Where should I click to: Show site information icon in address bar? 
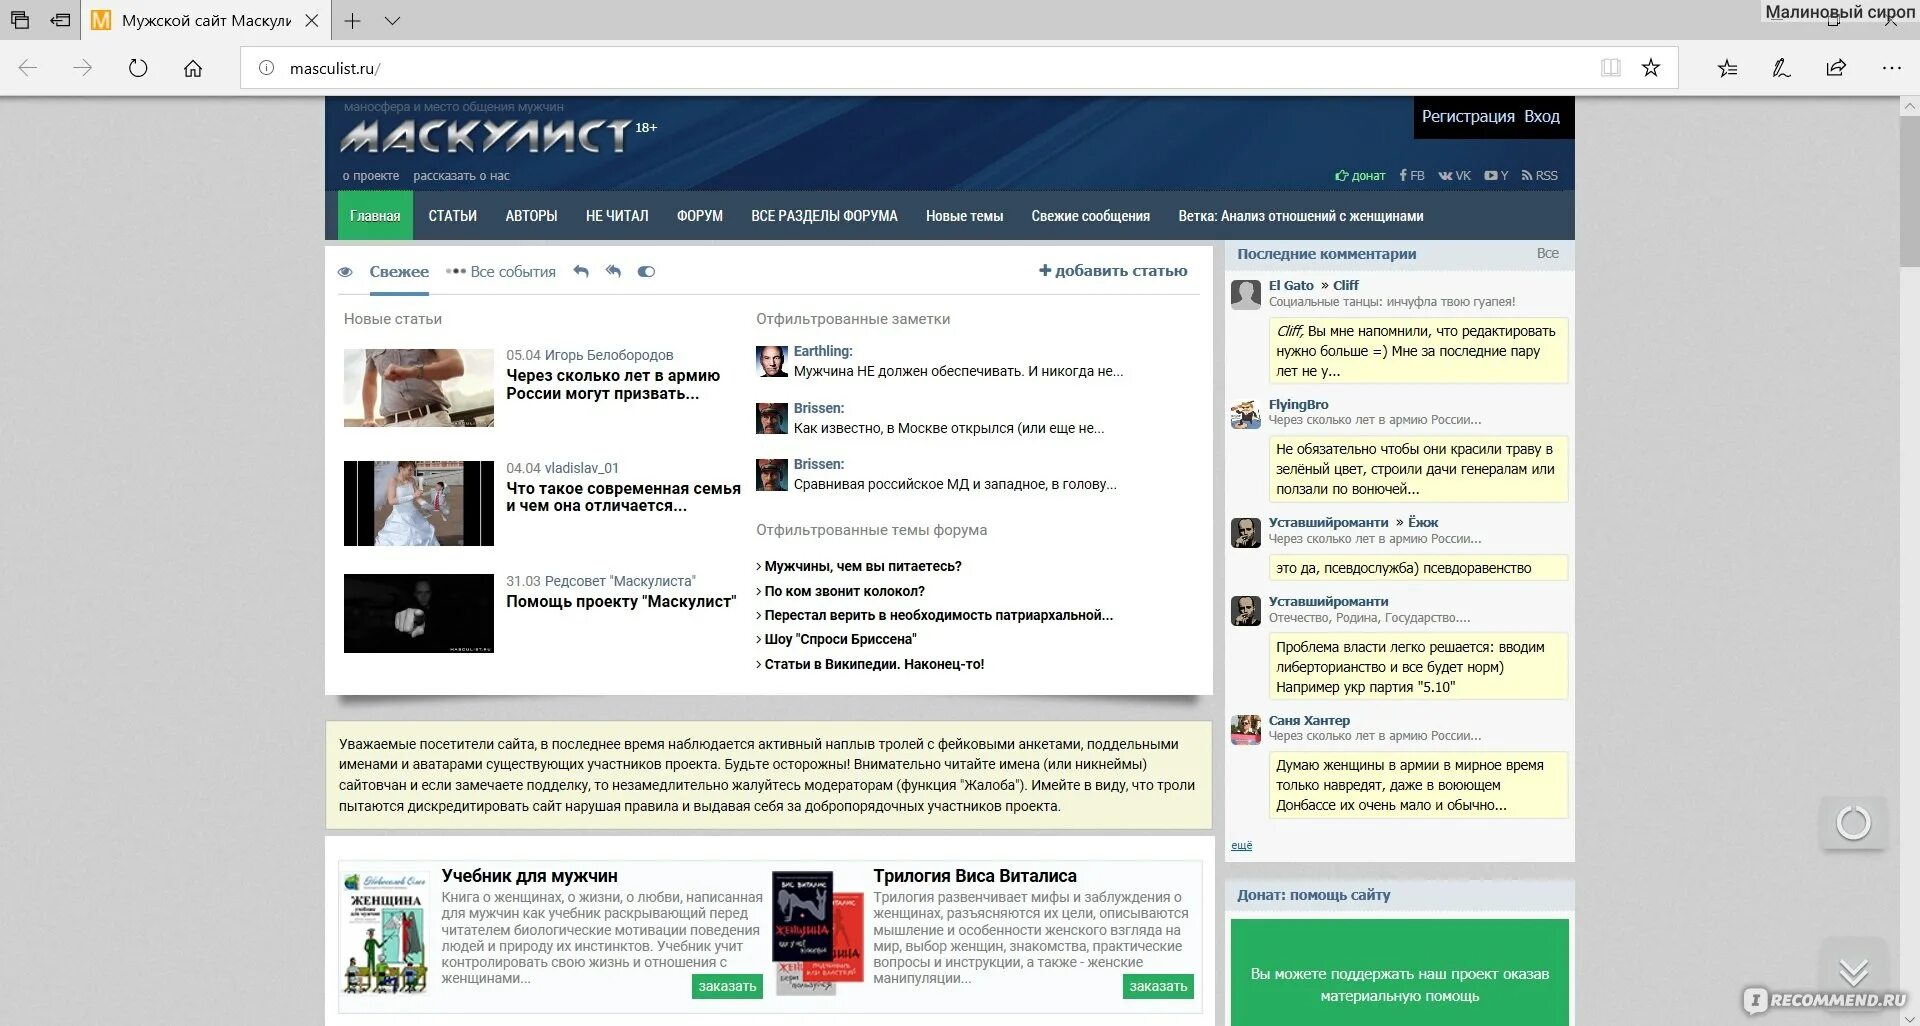tap(266, 68)
